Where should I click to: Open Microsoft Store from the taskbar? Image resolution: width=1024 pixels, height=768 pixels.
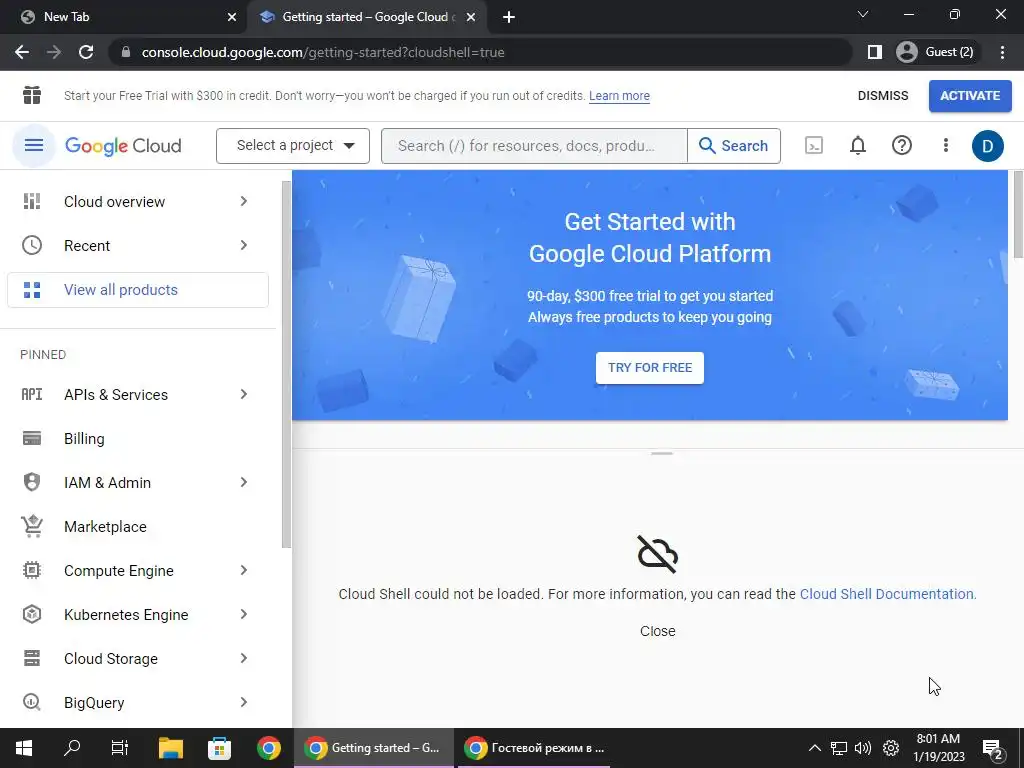pyautogui.click(x=219, y=748)
